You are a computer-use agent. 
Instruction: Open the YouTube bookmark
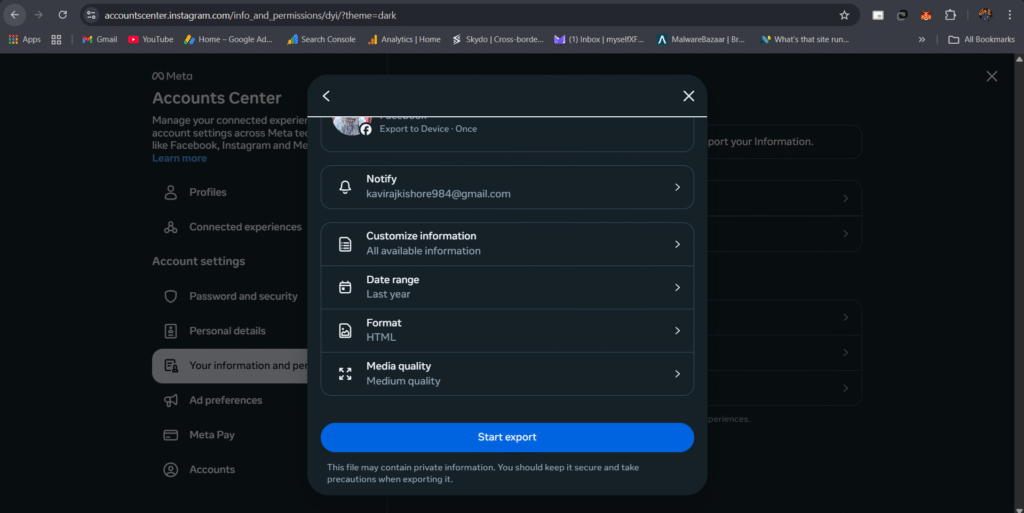pyautogui.click(x=150, y=39)
